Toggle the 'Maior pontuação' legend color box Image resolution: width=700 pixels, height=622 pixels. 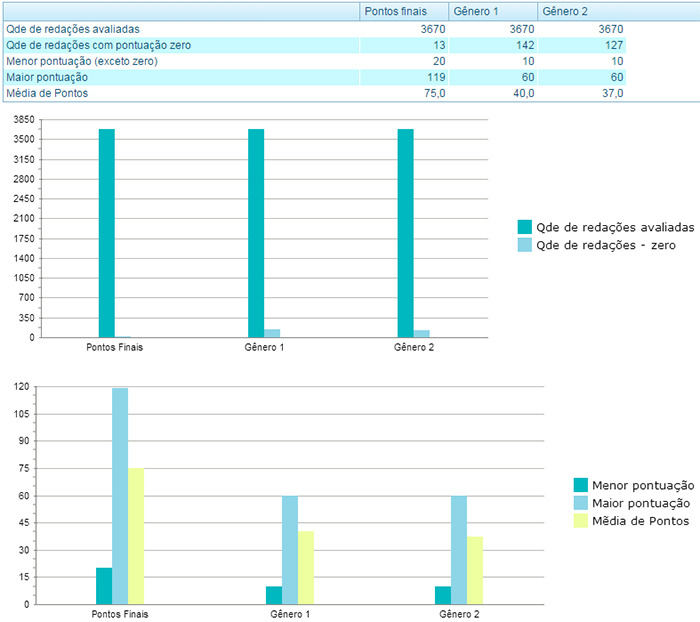pos(580,503)
